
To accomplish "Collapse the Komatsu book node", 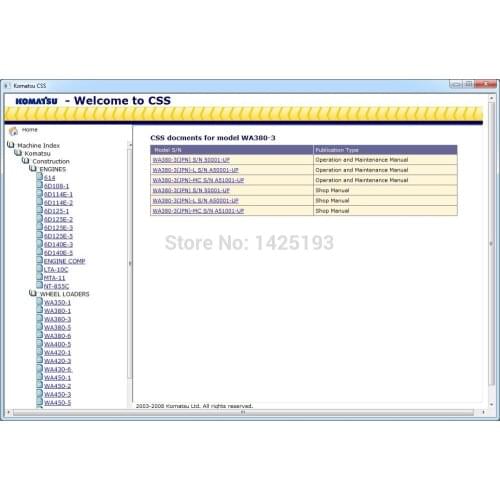I will coord(18,153).
